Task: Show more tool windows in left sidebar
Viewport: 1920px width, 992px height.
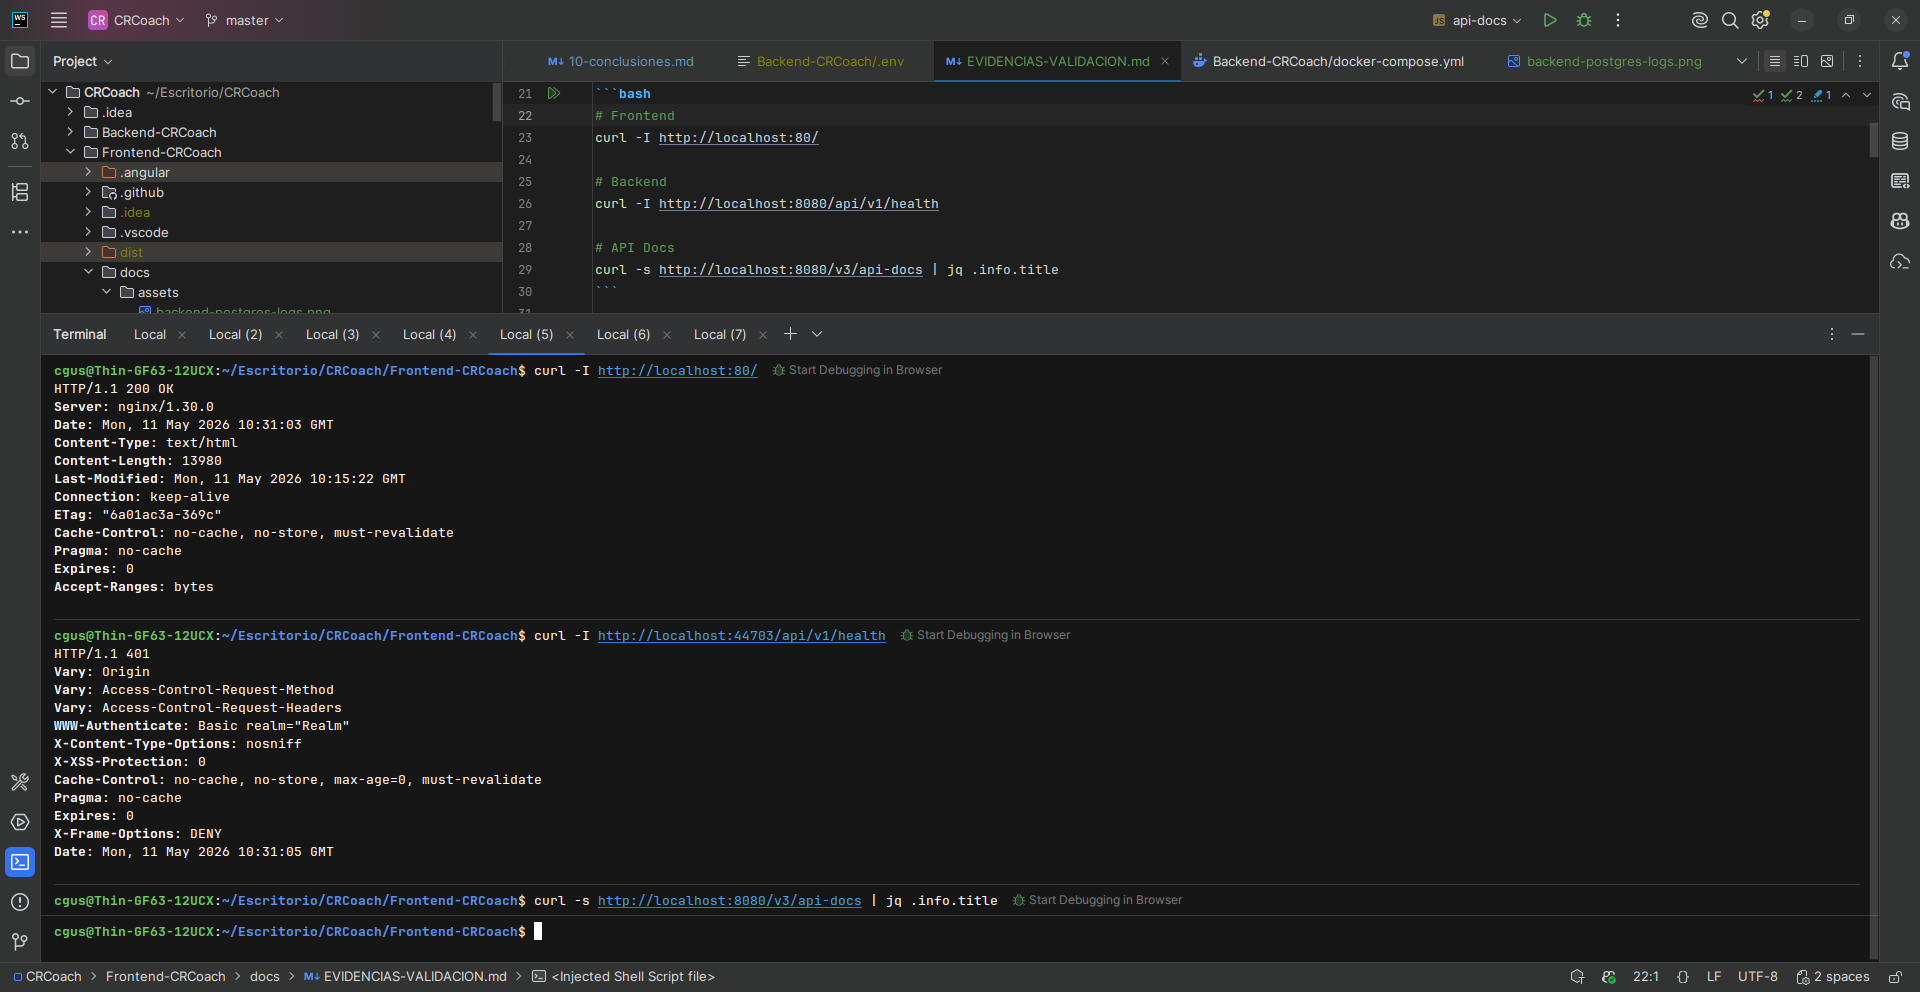Action: 20,232
